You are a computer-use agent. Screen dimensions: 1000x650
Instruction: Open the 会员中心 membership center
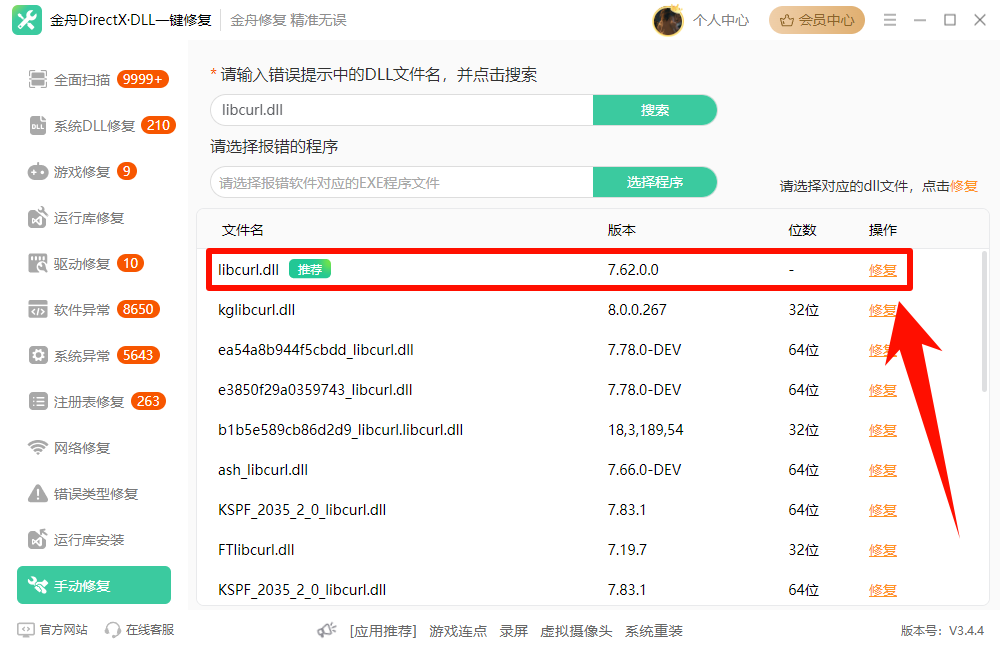[816, 20]
